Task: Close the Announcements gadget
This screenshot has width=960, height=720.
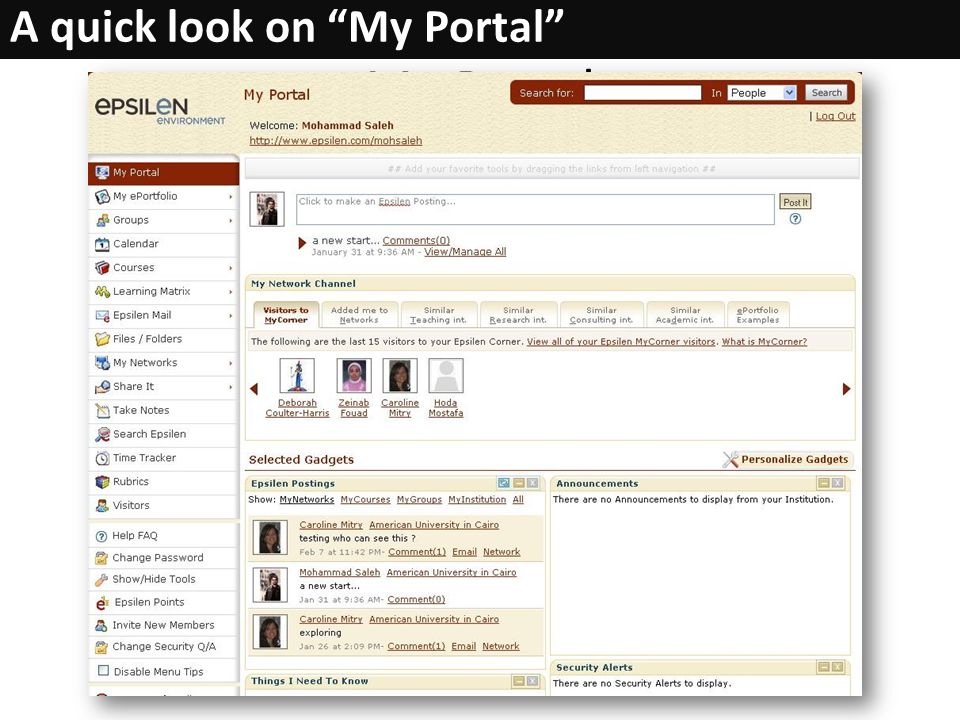Action: (x=838, y=483)
